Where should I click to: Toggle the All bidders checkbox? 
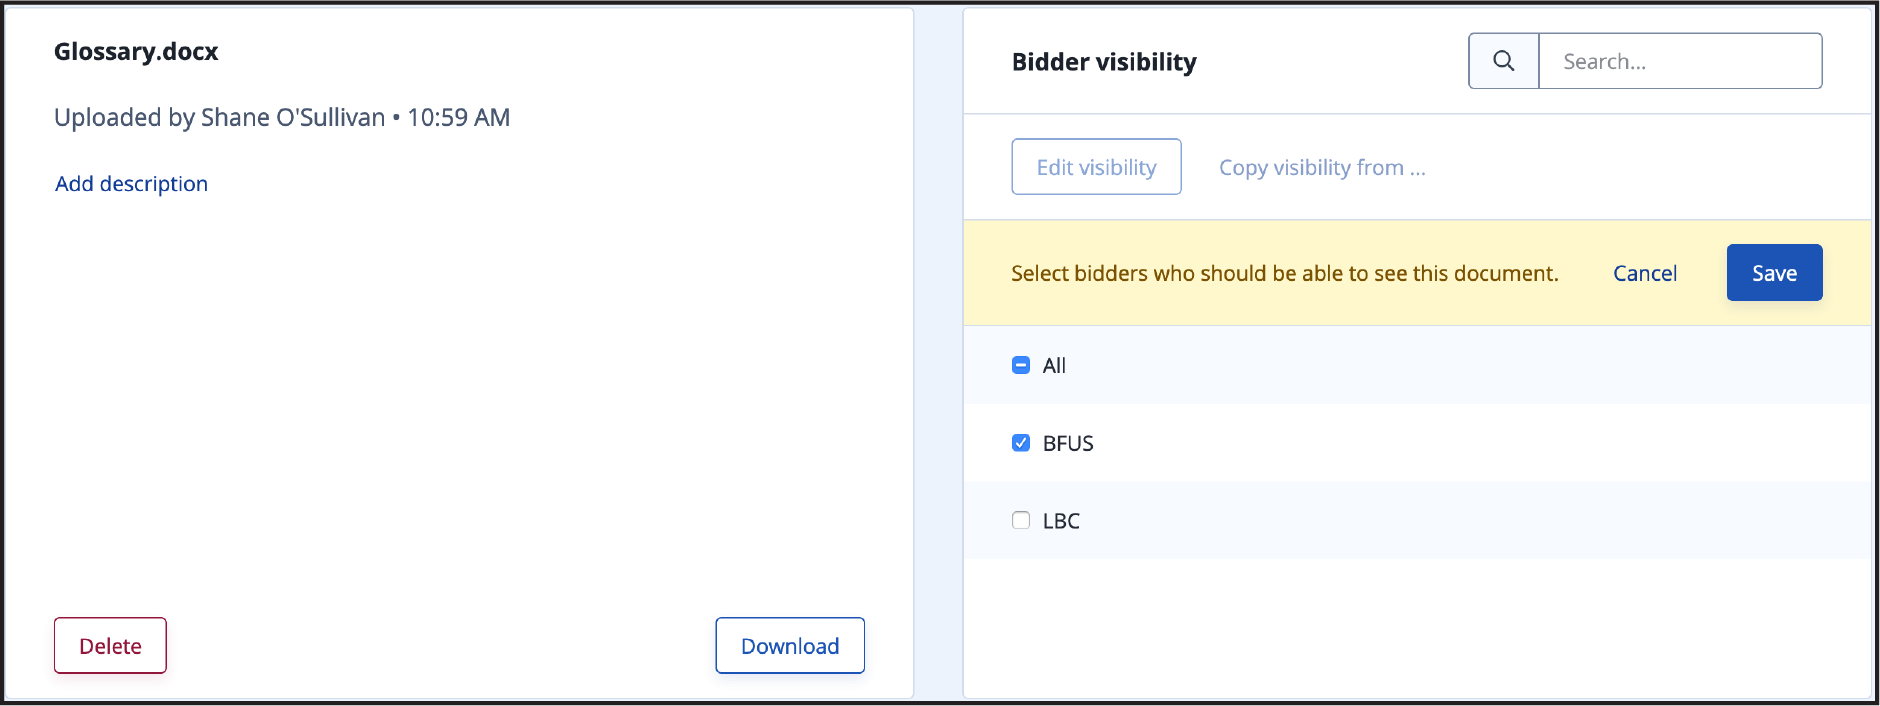click(x=1021, y=365)
